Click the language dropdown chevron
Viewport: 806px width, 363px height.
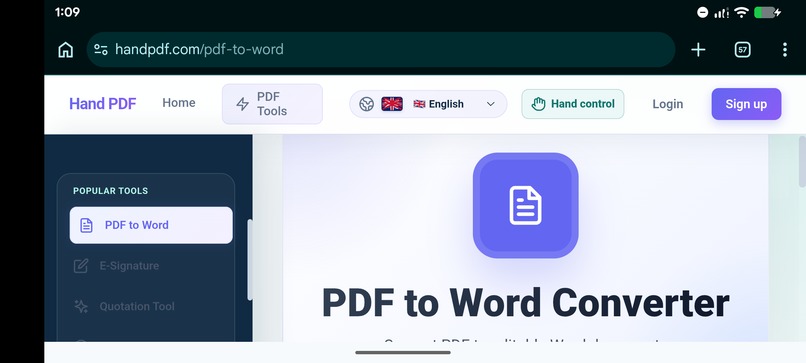(x=490, y=104)
